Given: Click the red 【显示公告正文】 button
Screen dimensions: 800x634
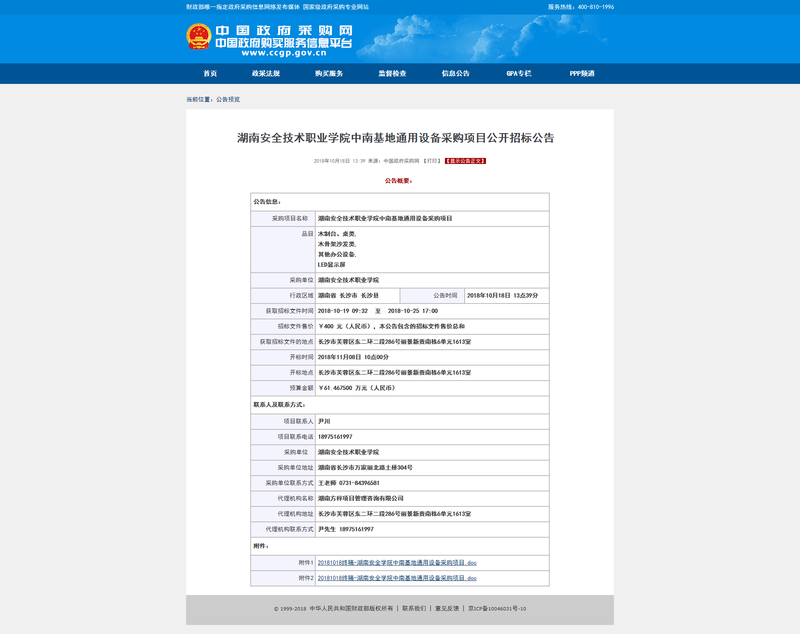Looking at the screenshot, I should pyautogui.click(x=465, y=161).
